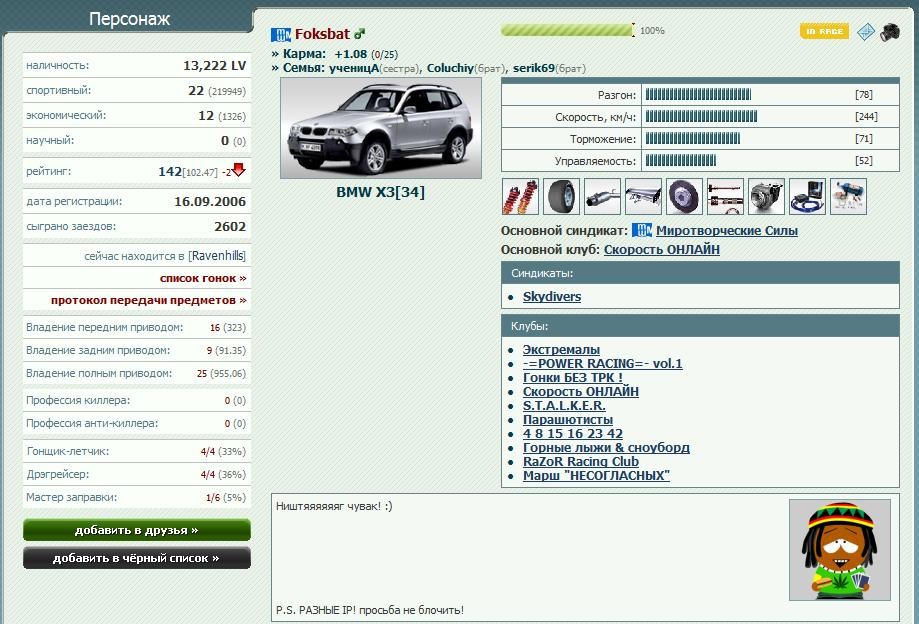Click the turbocharger part icon

[x=767, y=196]
